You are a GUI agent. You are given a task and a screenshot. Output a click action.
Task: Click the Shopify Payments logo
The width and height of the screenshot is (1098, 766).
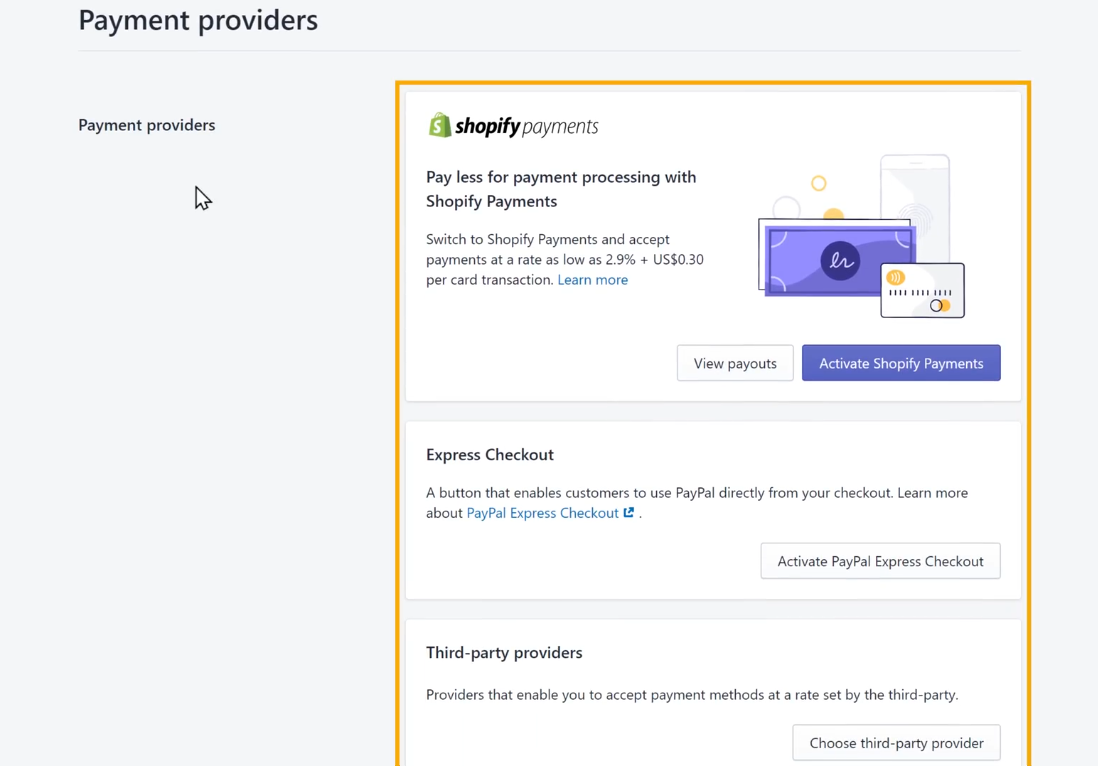513,125
